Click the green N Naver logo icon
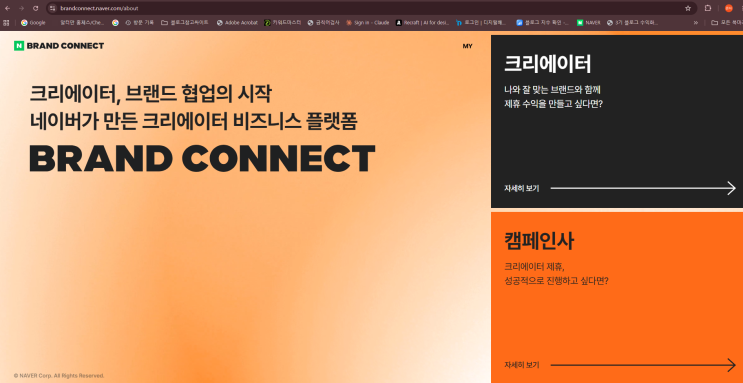This screenshot has height=383, width=743. coord(18,46)
